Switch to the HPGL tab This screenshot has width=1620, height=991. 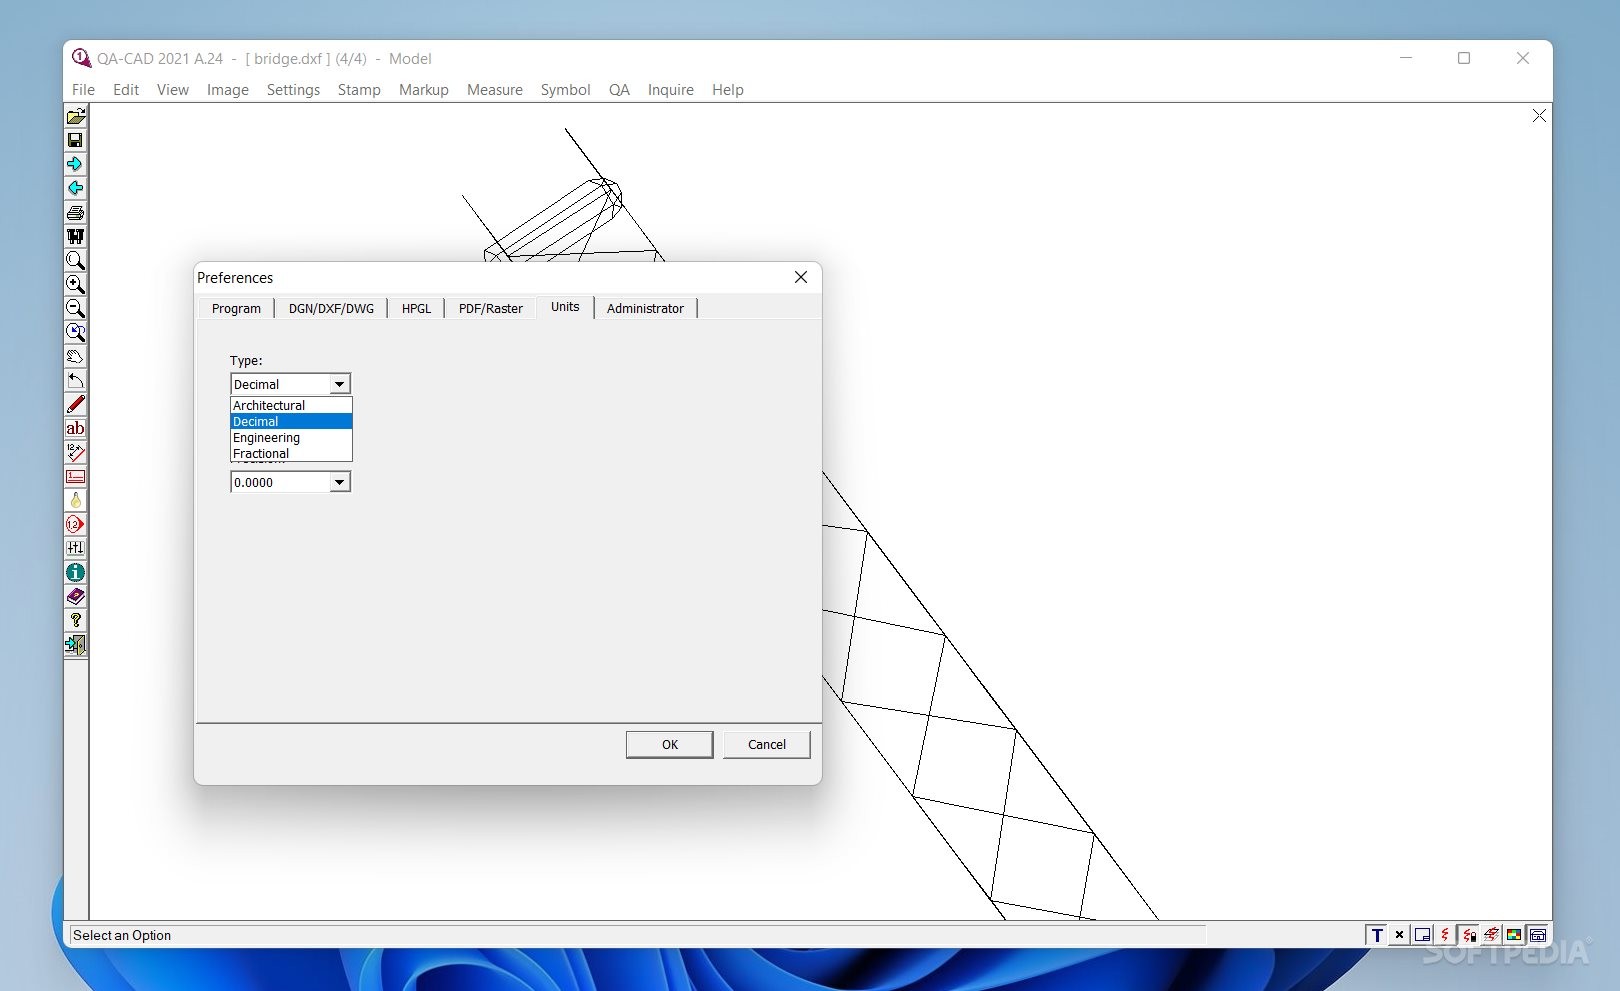pyautogui.click(x=416, y=308)
